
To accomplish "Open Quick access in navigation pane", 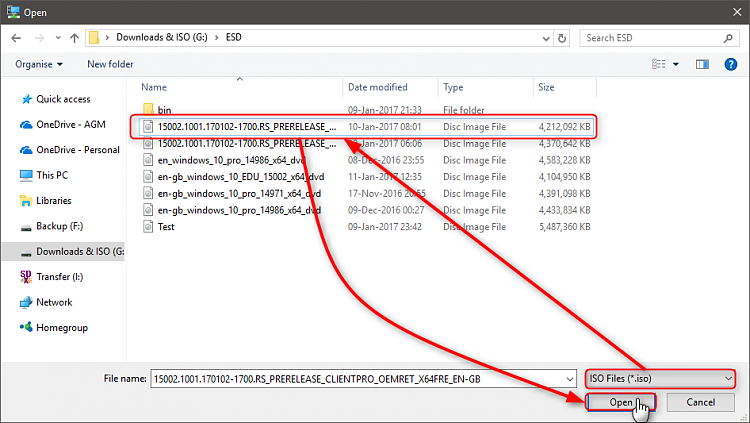I will click(x=63, y=99).
